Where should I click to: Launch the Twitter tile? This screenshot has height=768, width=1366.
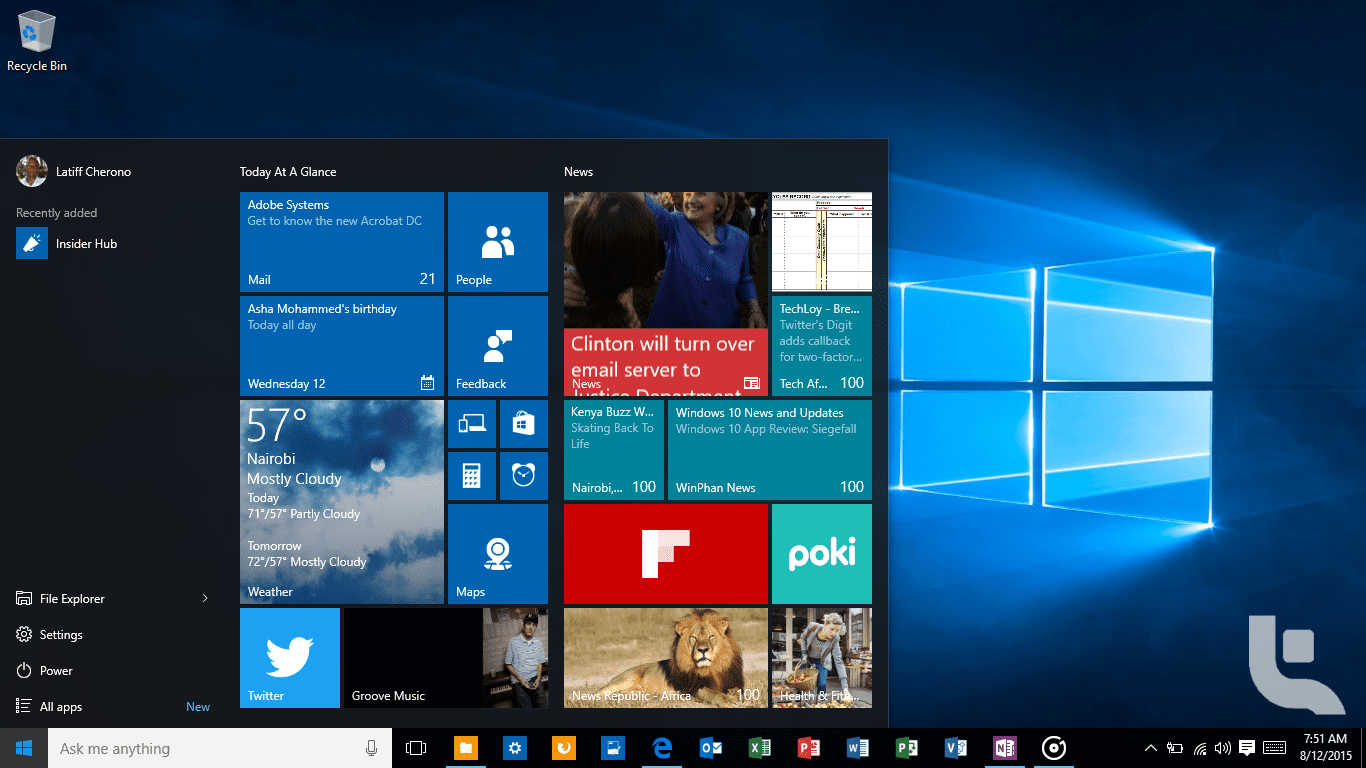click(x=290, y=658)
